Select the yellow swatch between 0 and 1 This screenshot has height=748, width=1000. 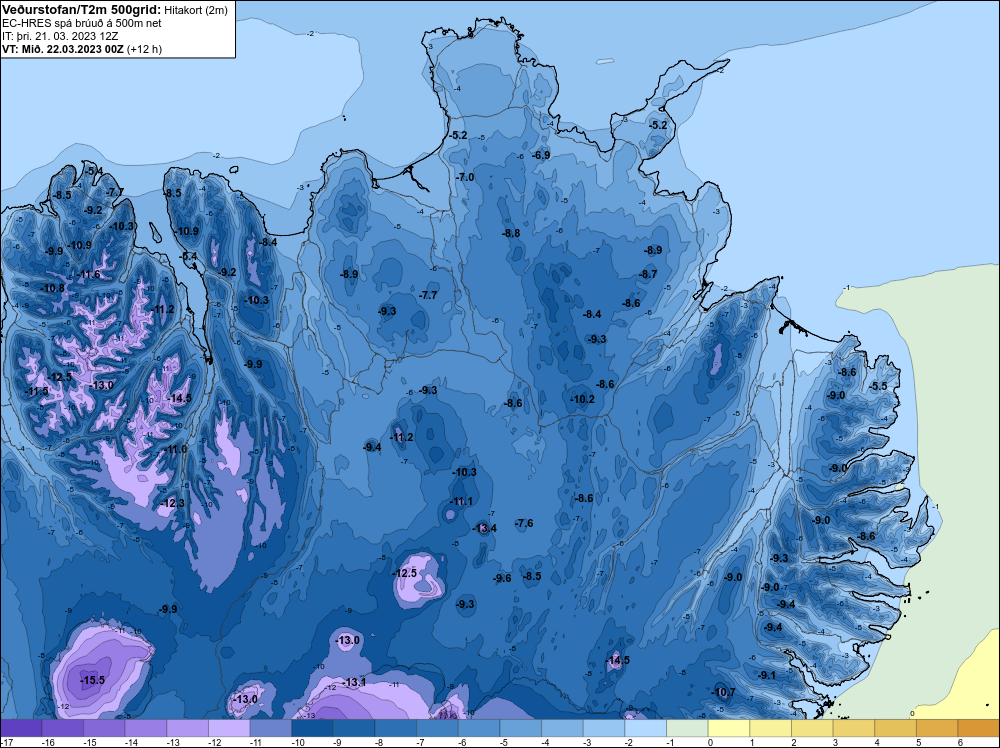729,728
